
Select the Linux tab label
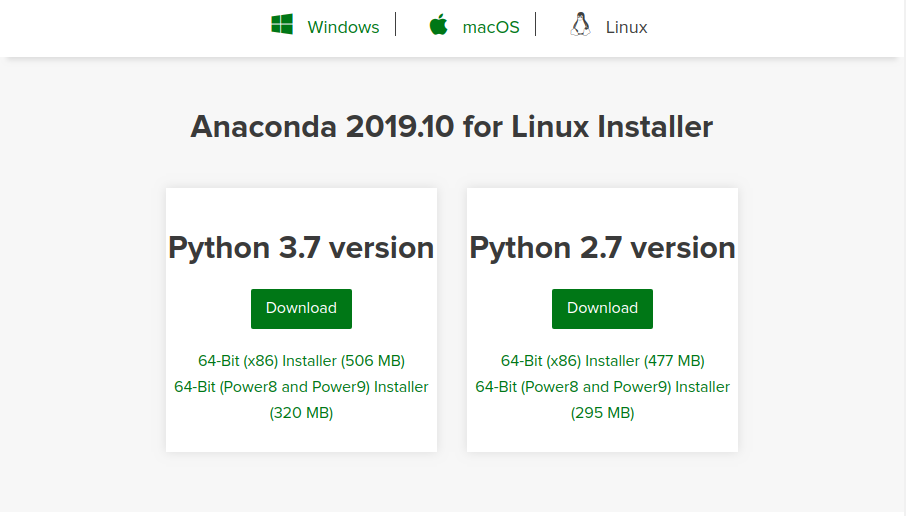(626, 27)
